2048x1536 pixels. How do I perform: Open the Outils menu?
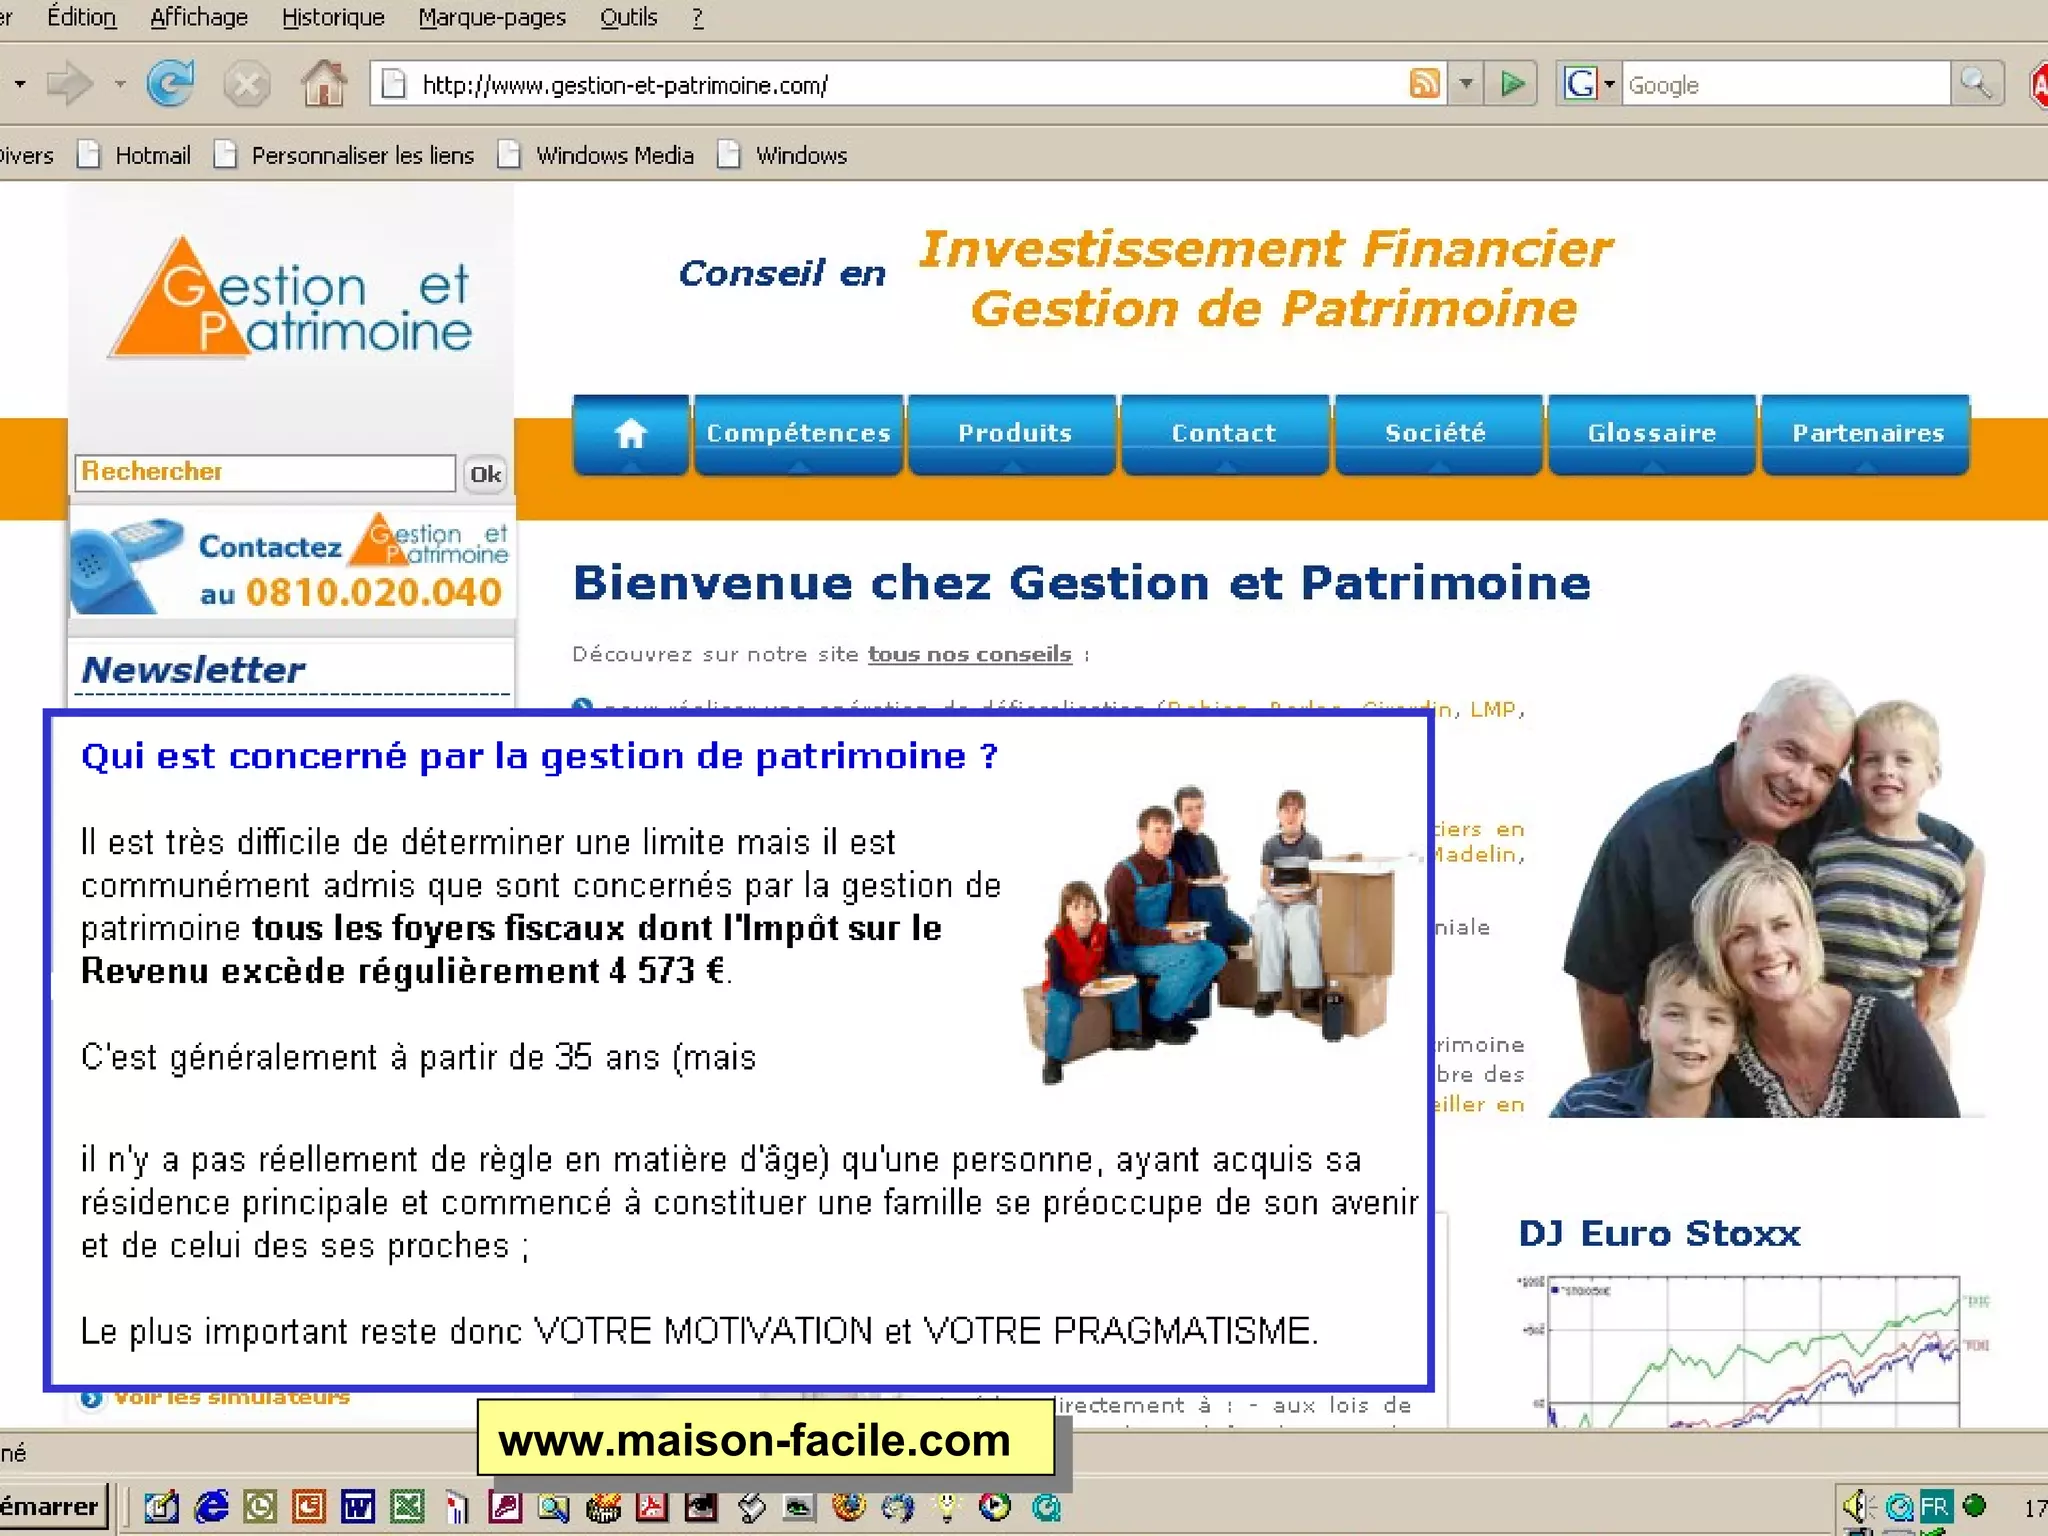628,17
